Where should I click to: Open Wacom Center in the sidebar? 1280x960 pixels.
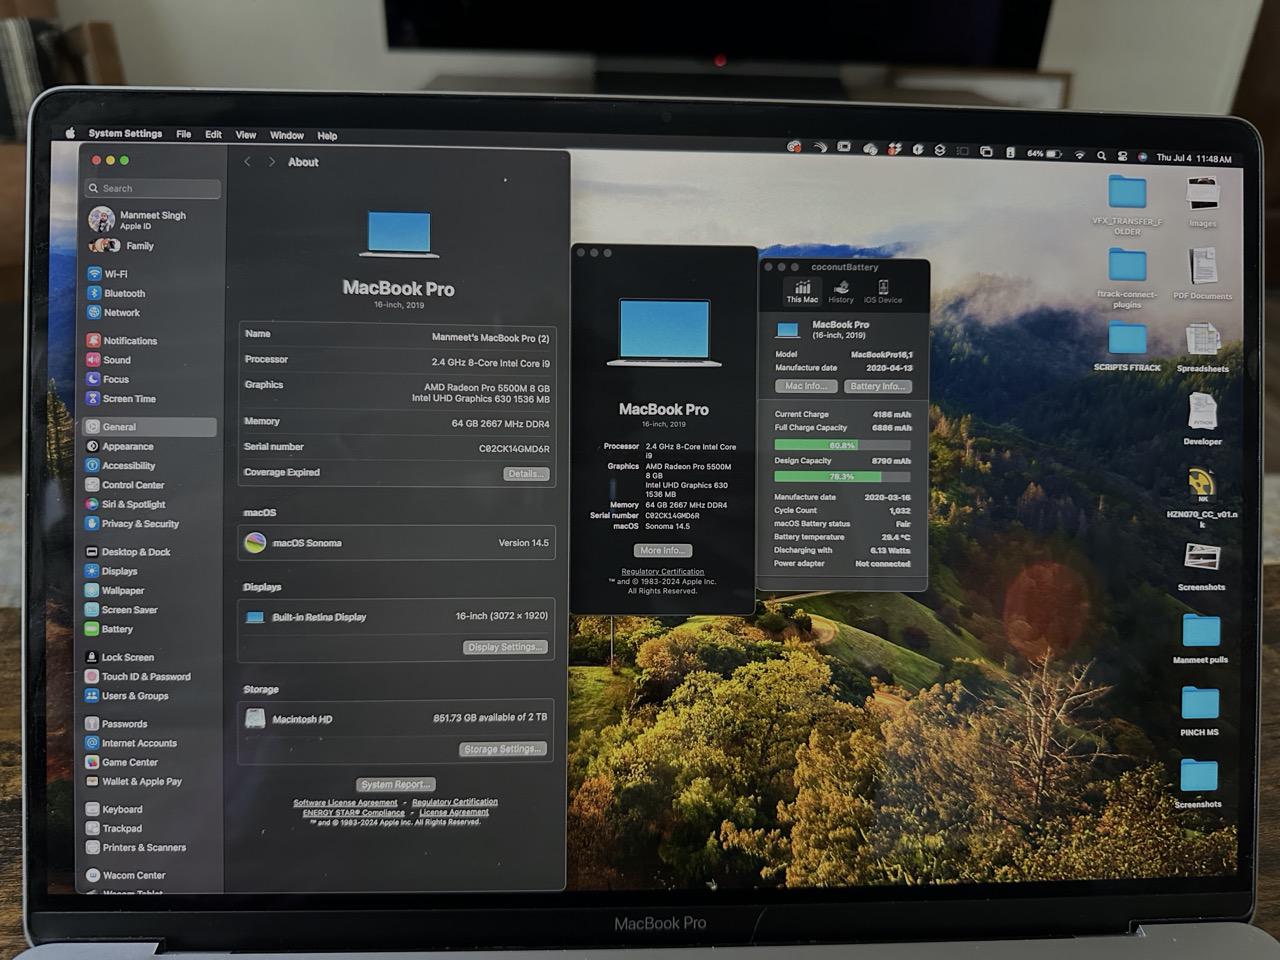click(x=126, y=875)
